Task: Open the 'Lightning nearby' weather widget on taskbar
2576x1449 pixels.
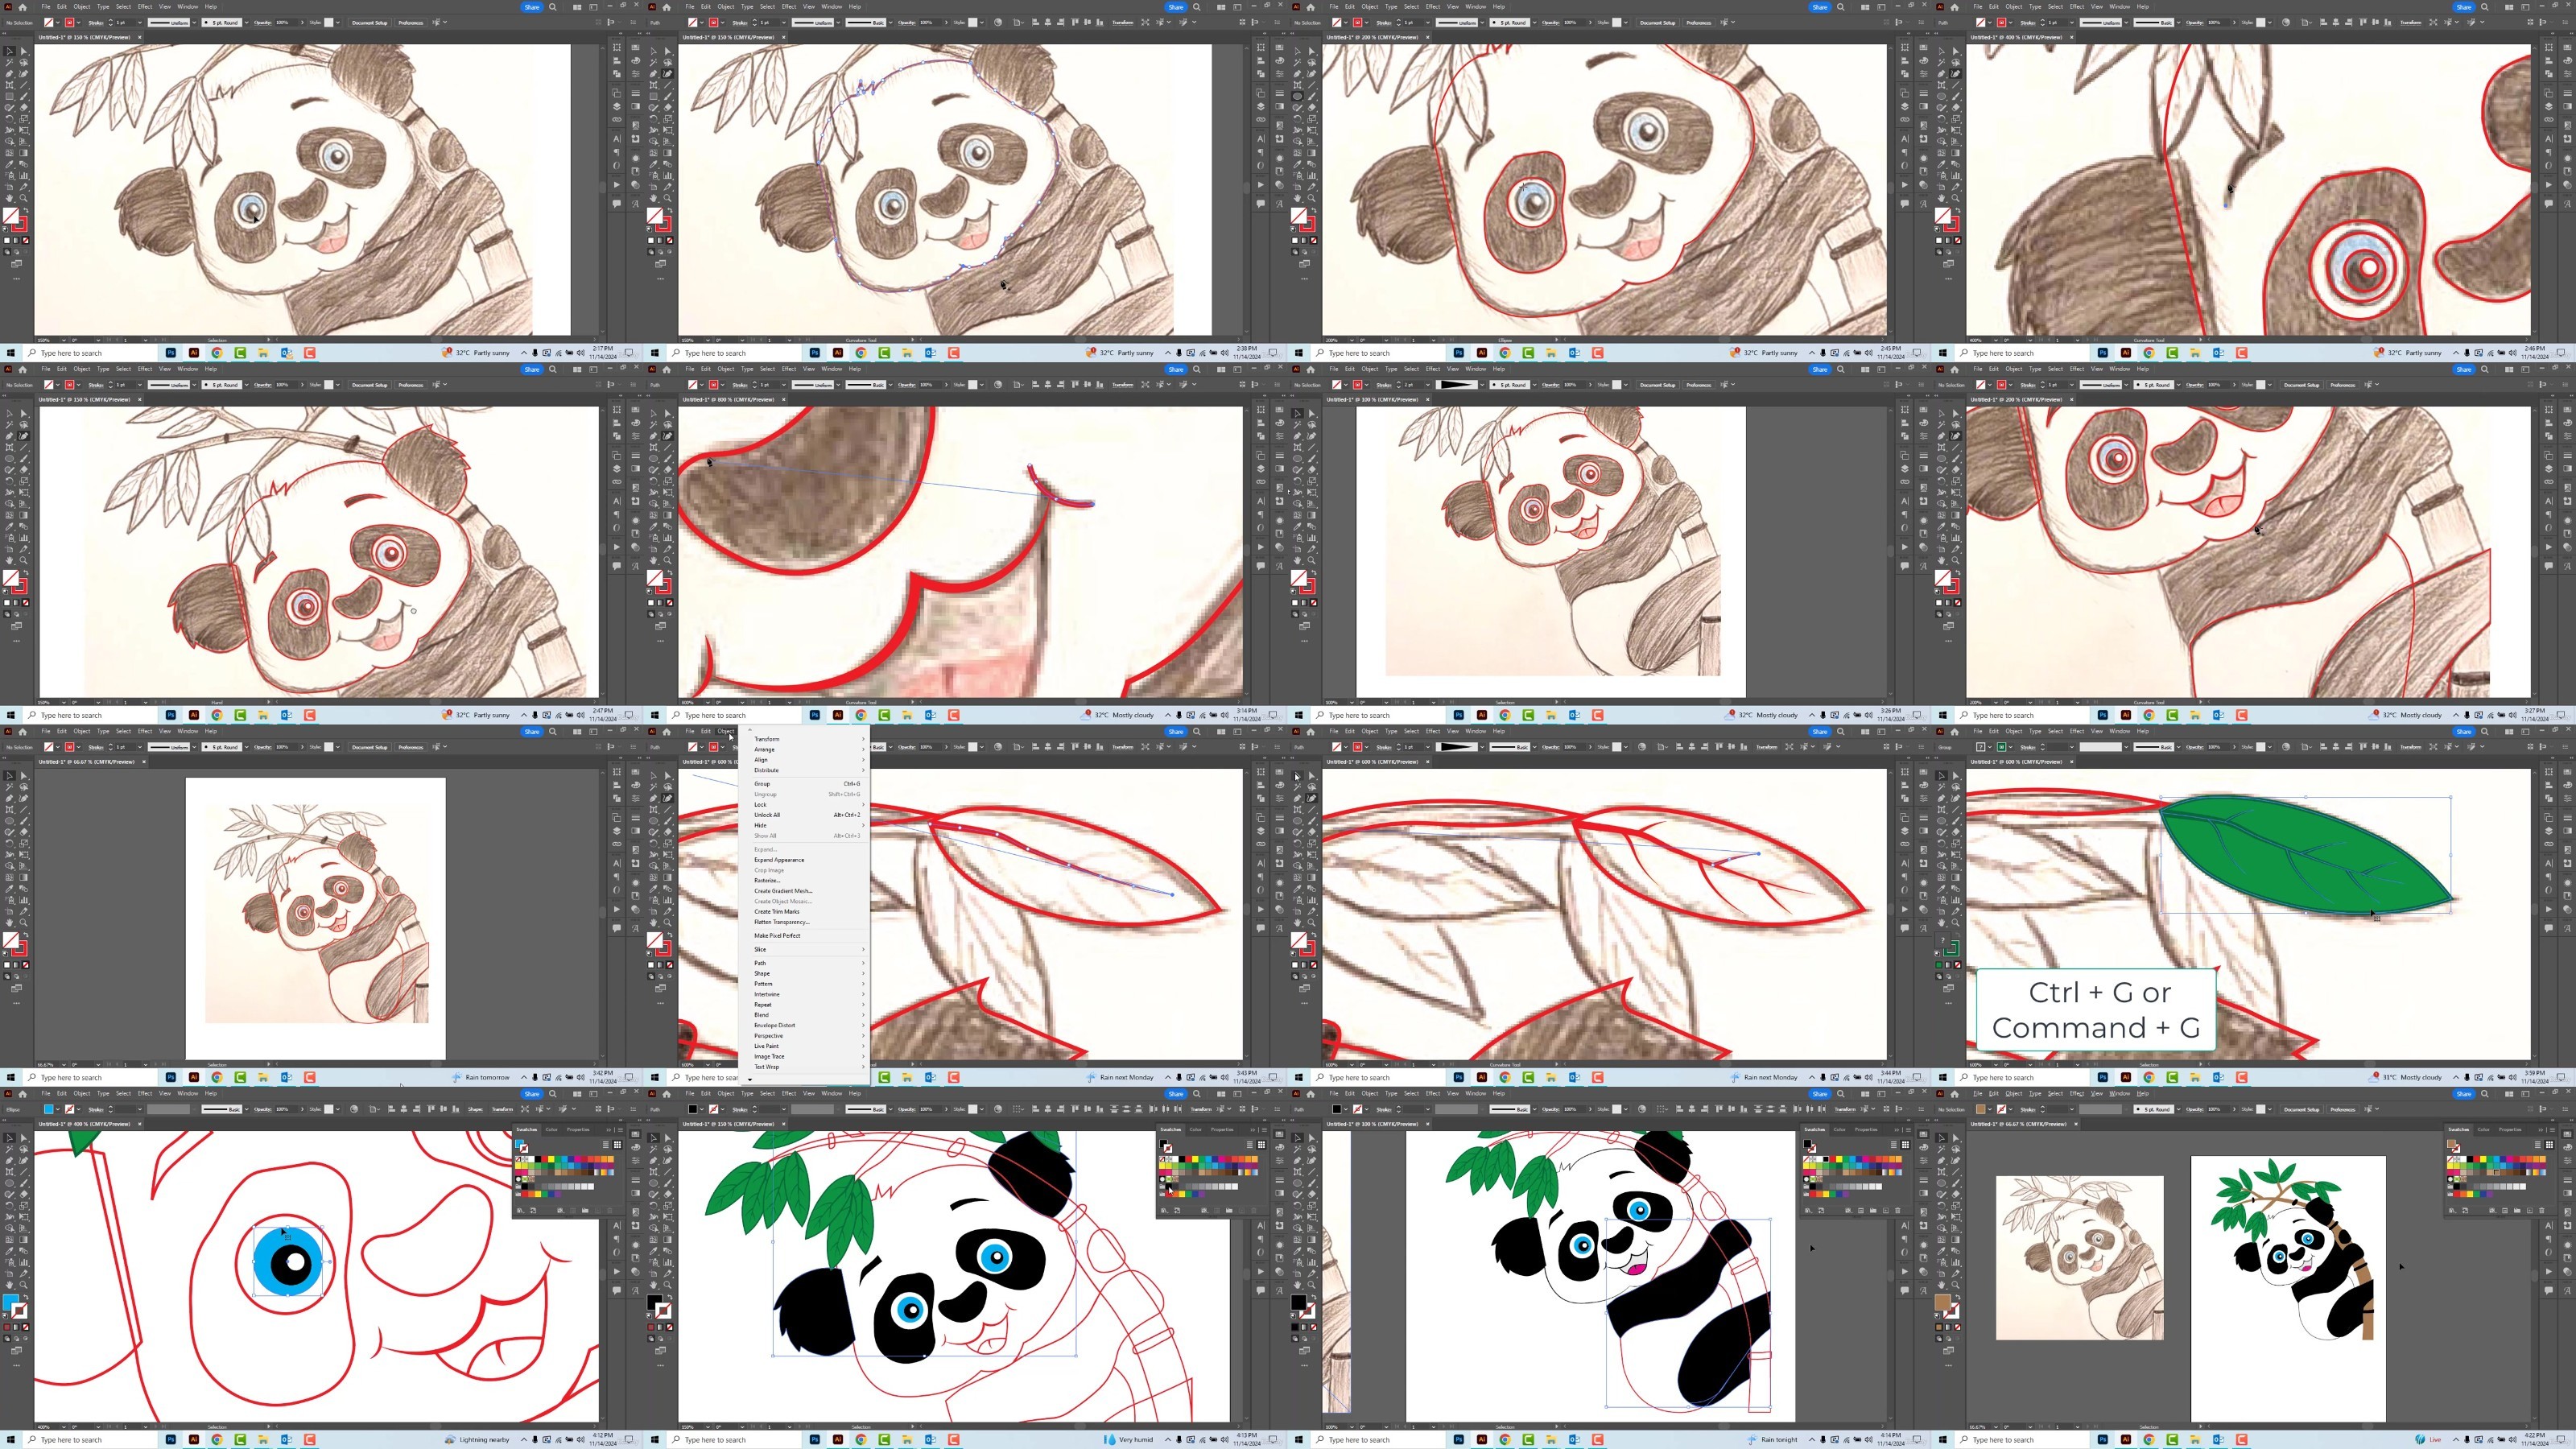Action: (478, 1440)
